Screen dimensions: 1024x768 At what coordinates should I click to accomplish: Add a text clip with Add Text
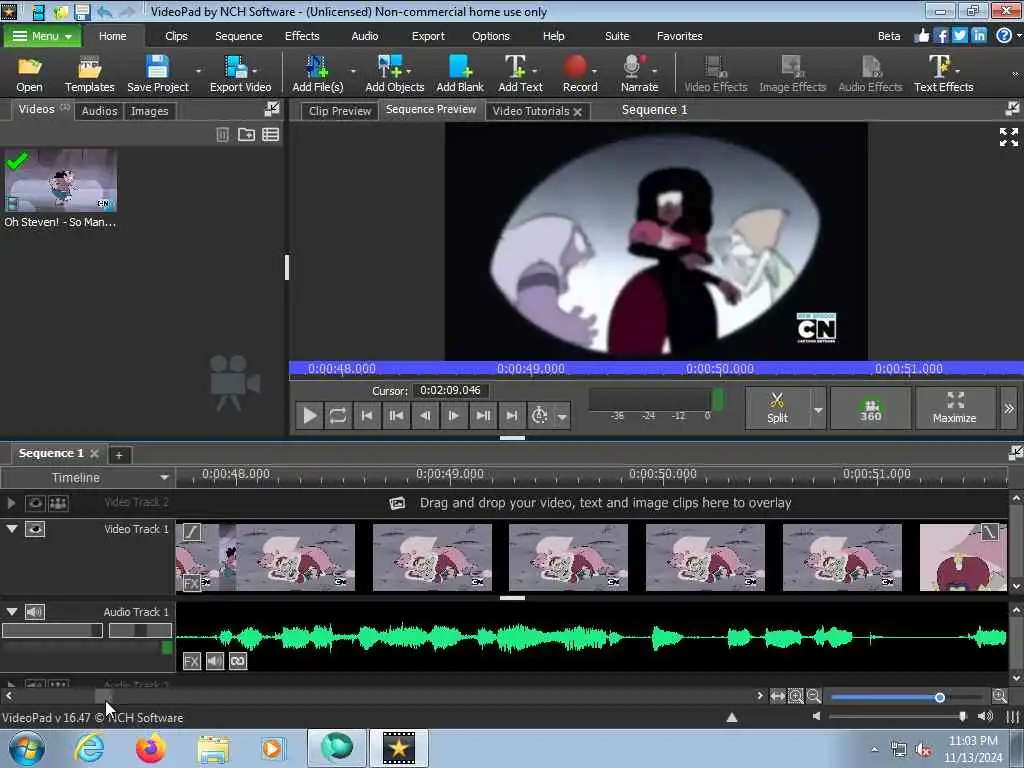point(520,74)
